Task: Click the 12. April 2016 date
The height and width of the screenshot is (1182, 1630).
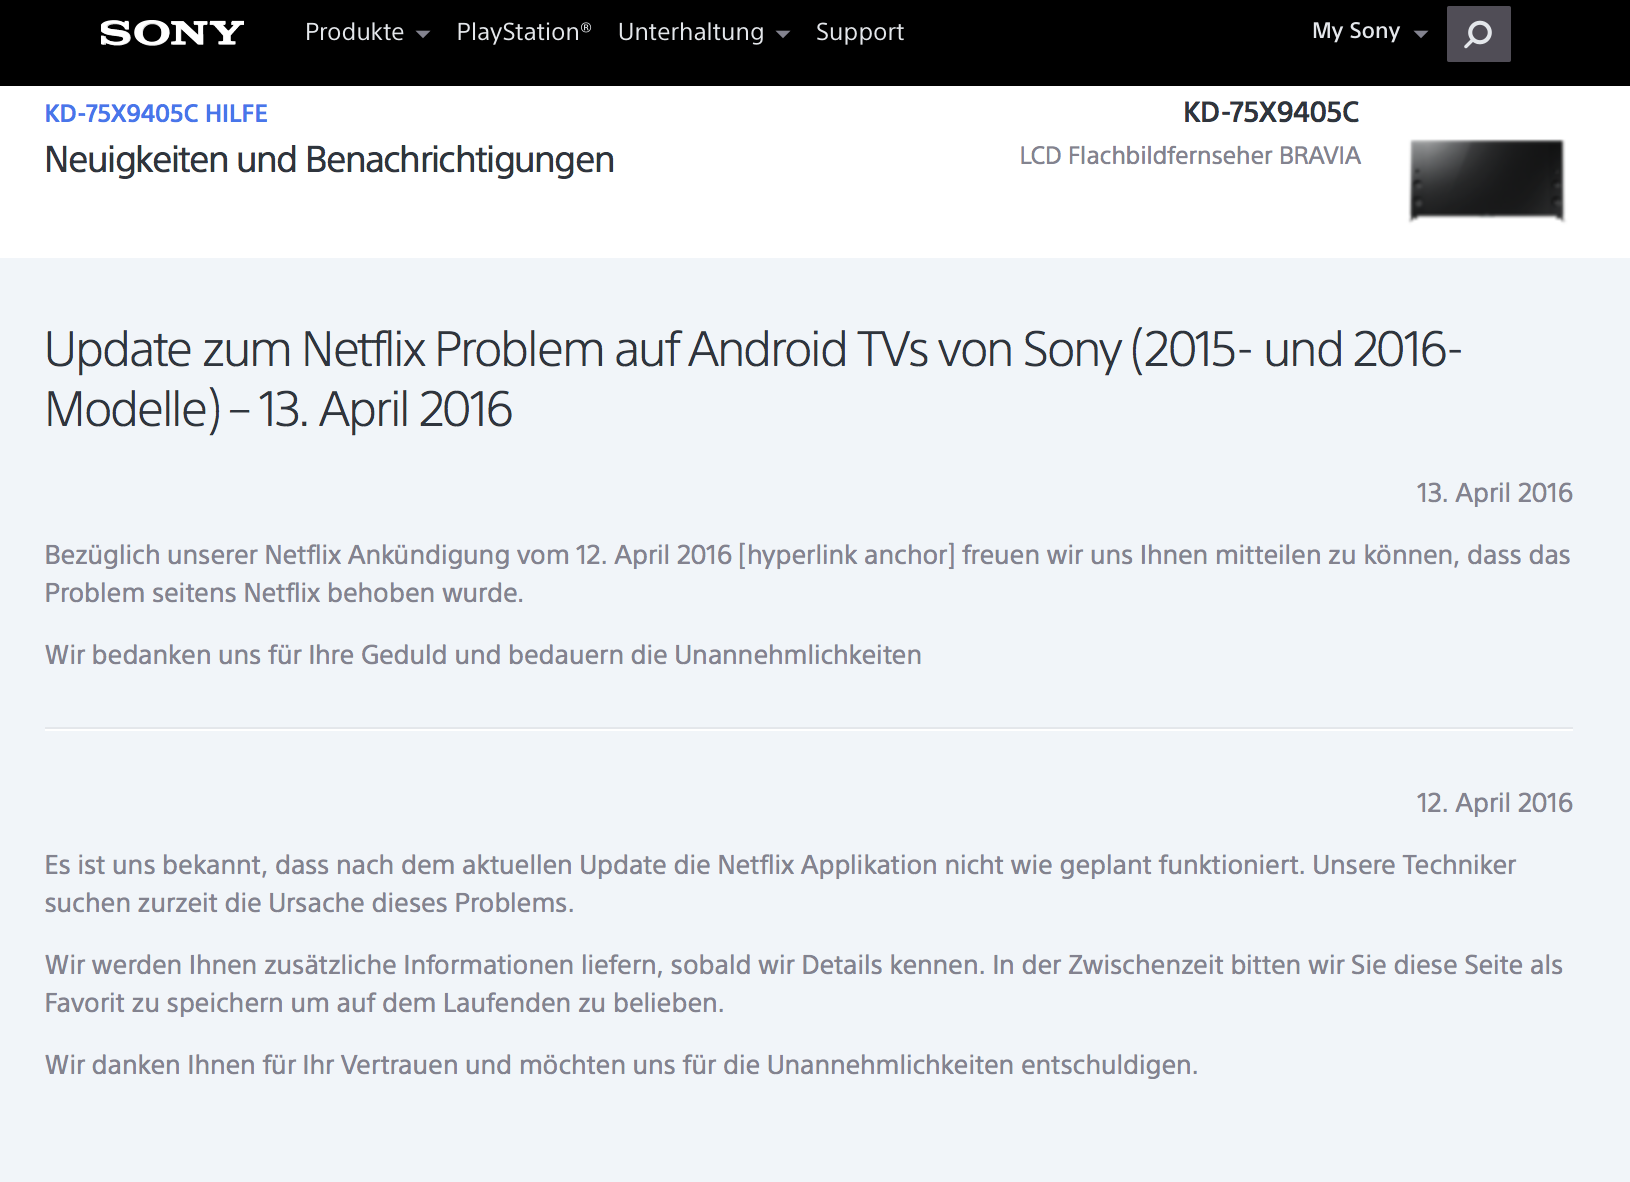Action: point(1494,803)
